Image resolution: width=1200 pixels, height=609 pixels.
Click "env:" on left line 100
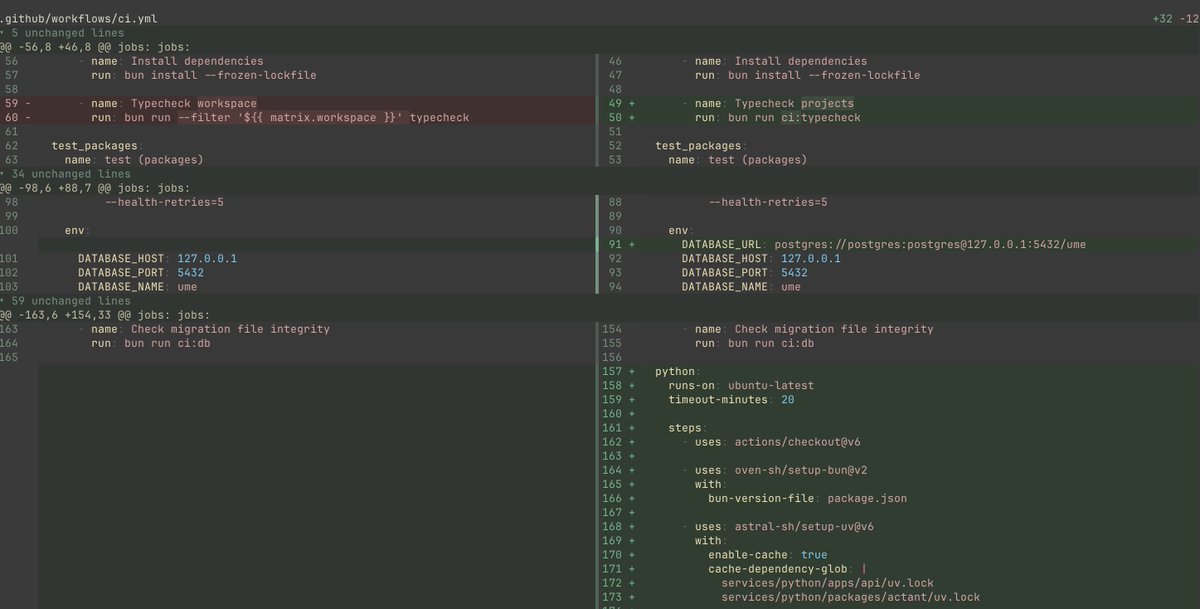pos(78,230)
